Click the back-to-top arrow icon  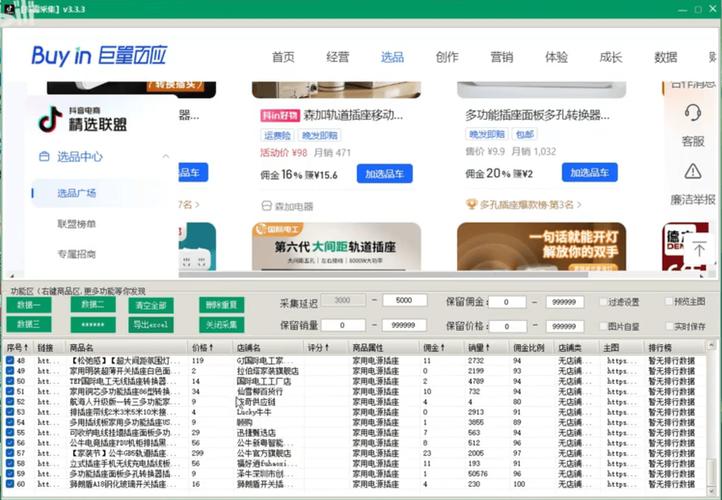698,248
